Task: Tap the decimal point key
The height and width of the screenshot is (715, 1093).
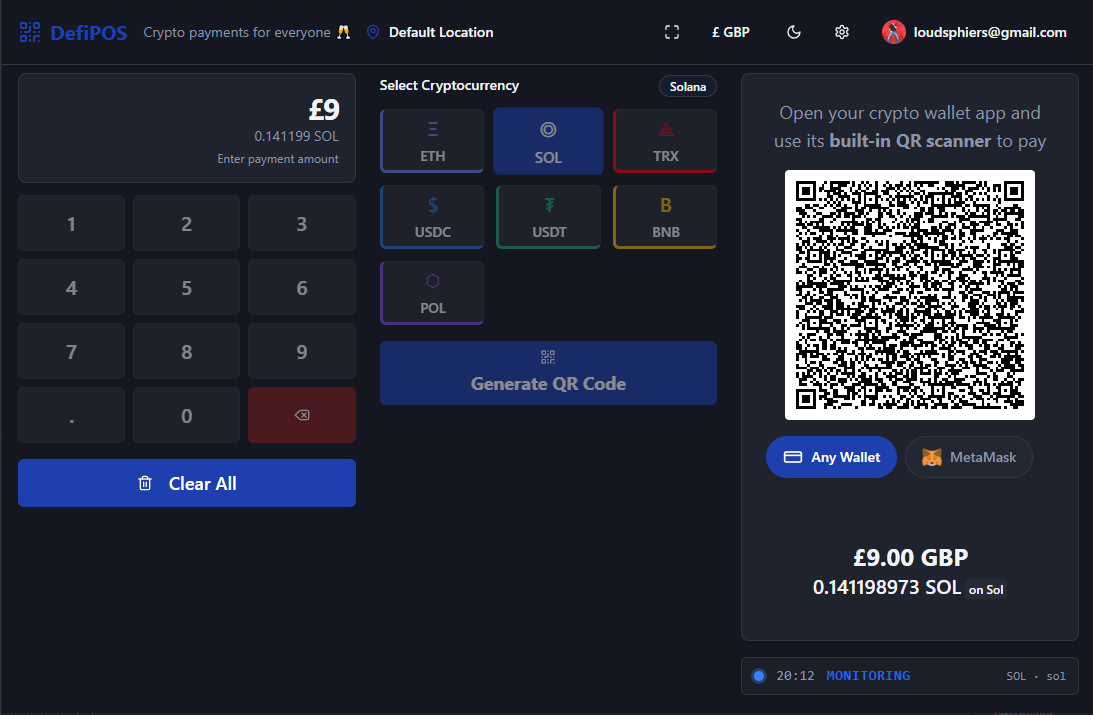Action: tap(71, 415)
